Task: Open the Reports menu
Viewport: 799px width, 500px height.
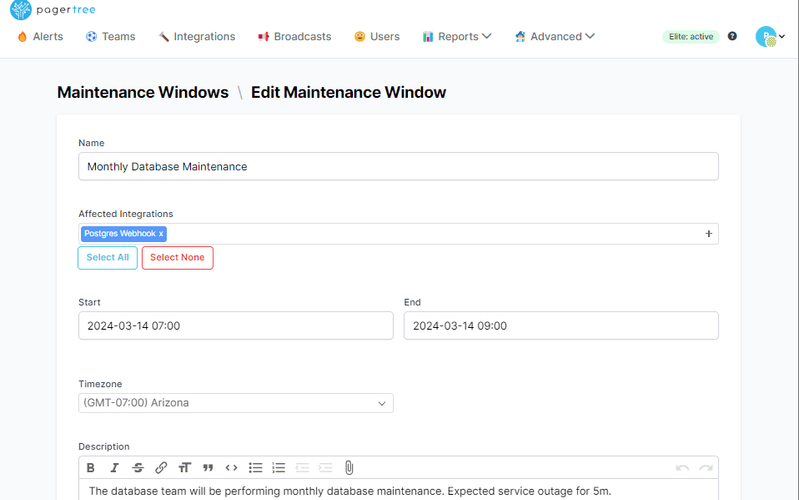Action: pyautogui.click(x=457, y=36)
